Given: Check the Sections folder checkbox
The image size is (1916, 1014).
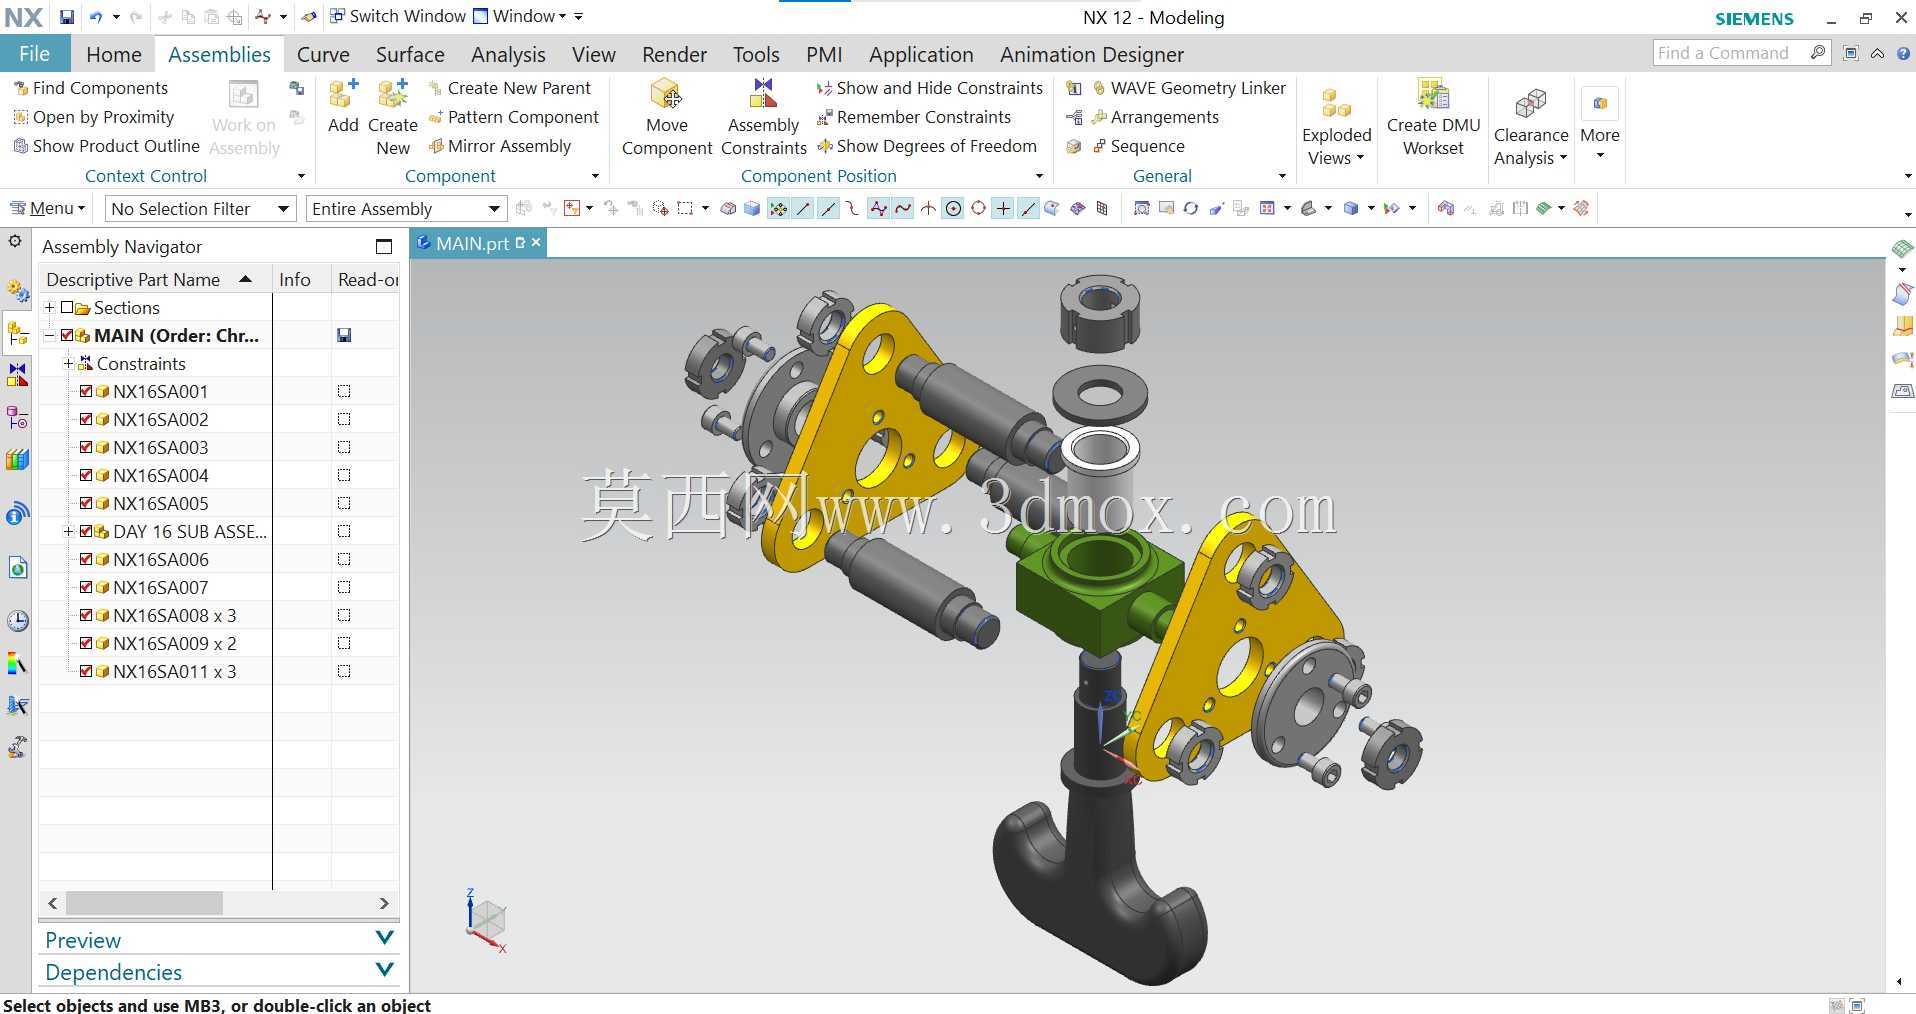Looking at the screenshot, I should (x=67, y=307).
